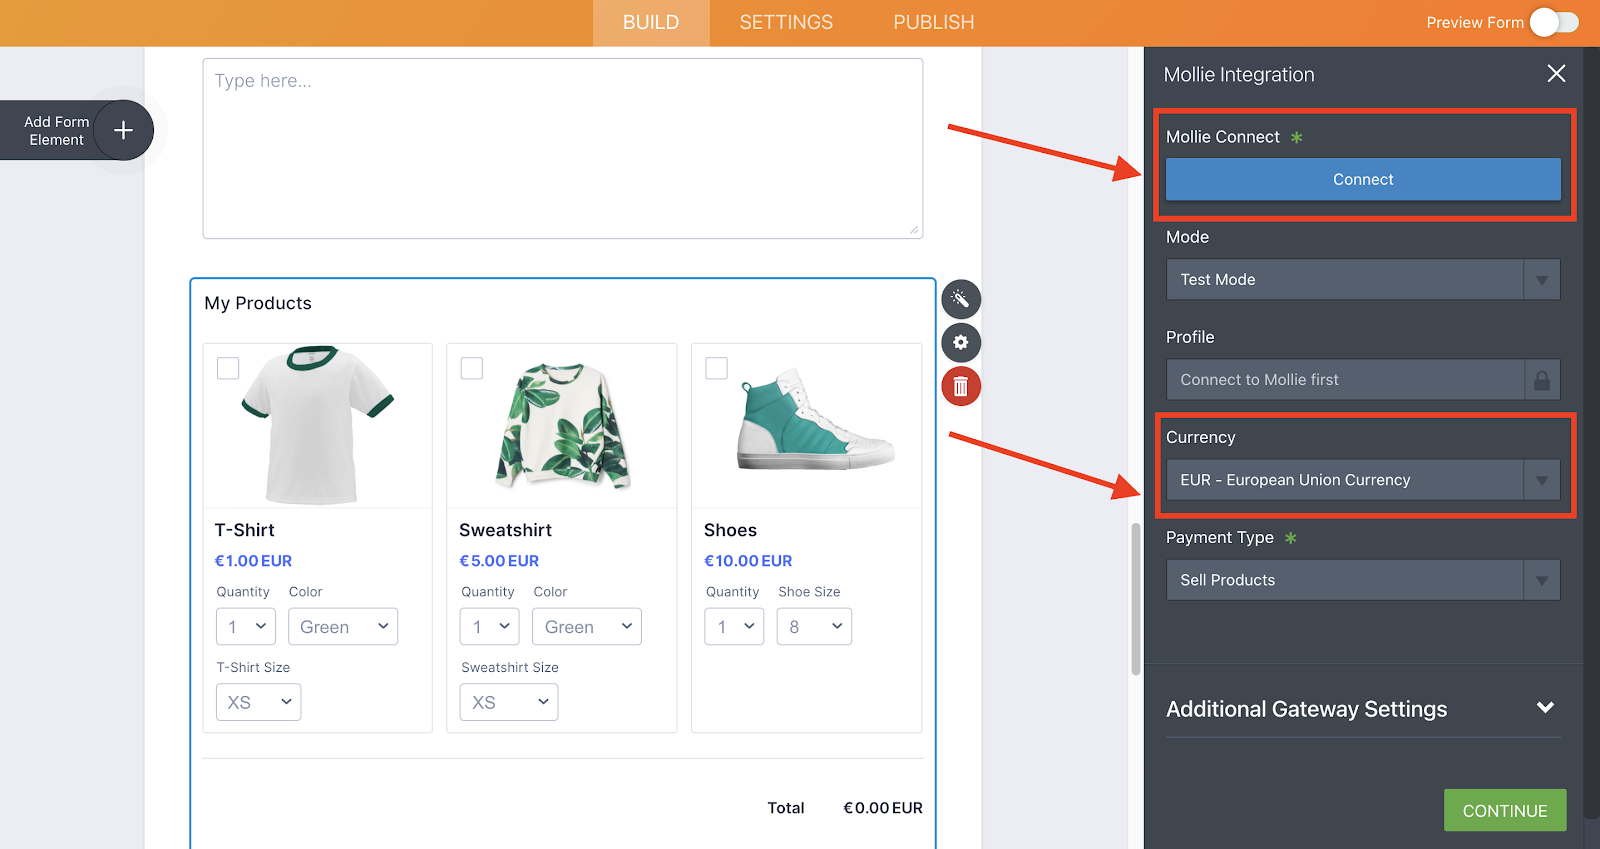The image size is (1600, 849).
Task: Open the Mode dropdown showing Test Mode
Action: [x=1363, y=280]
